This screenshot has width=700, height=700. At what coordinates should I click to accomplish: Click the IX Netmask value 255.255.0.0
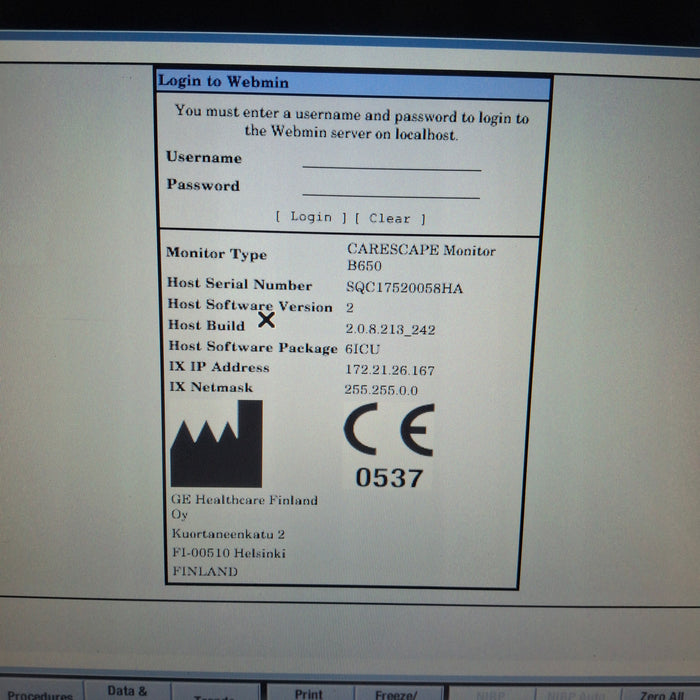point(383,390)
